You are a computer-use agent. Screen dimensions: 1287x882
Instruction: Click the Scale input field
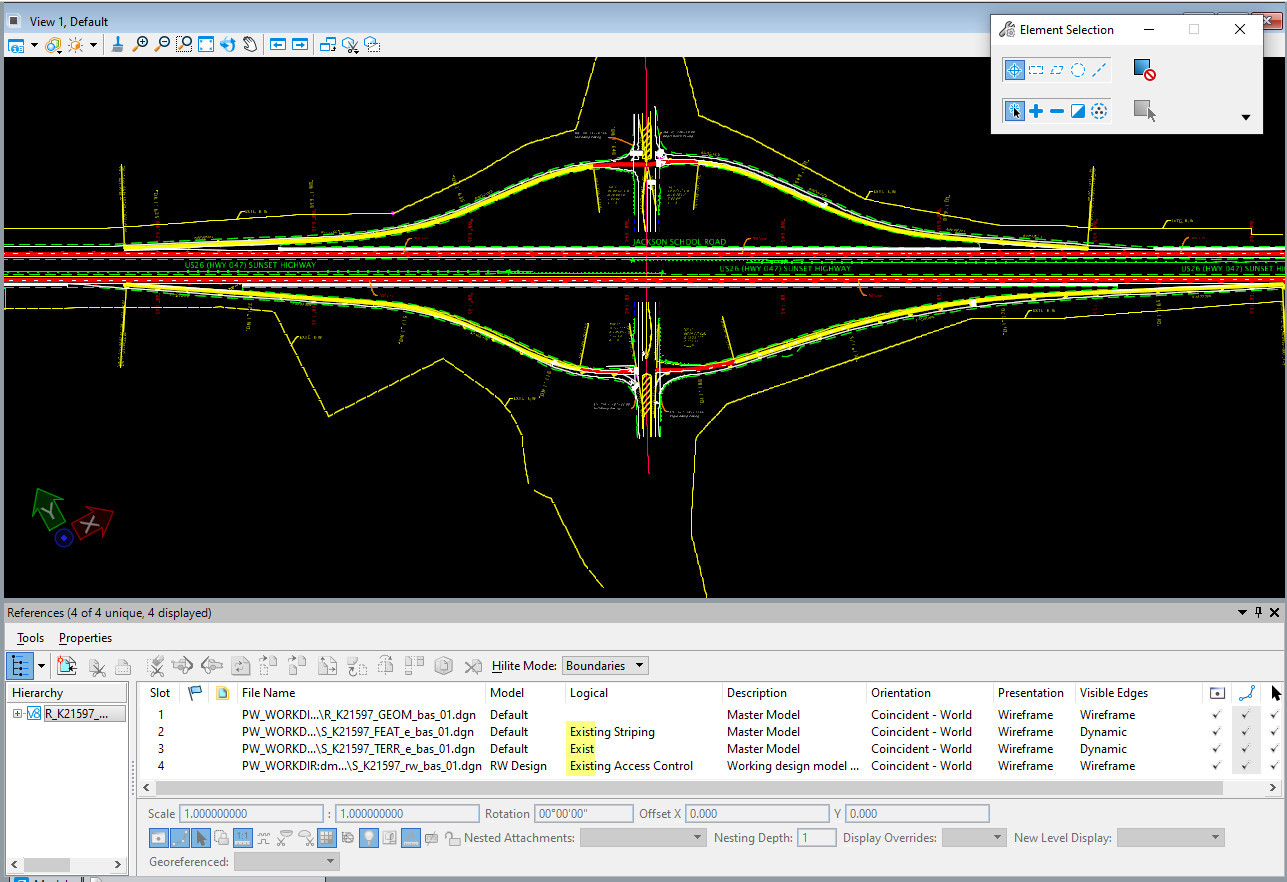[251, 814]
